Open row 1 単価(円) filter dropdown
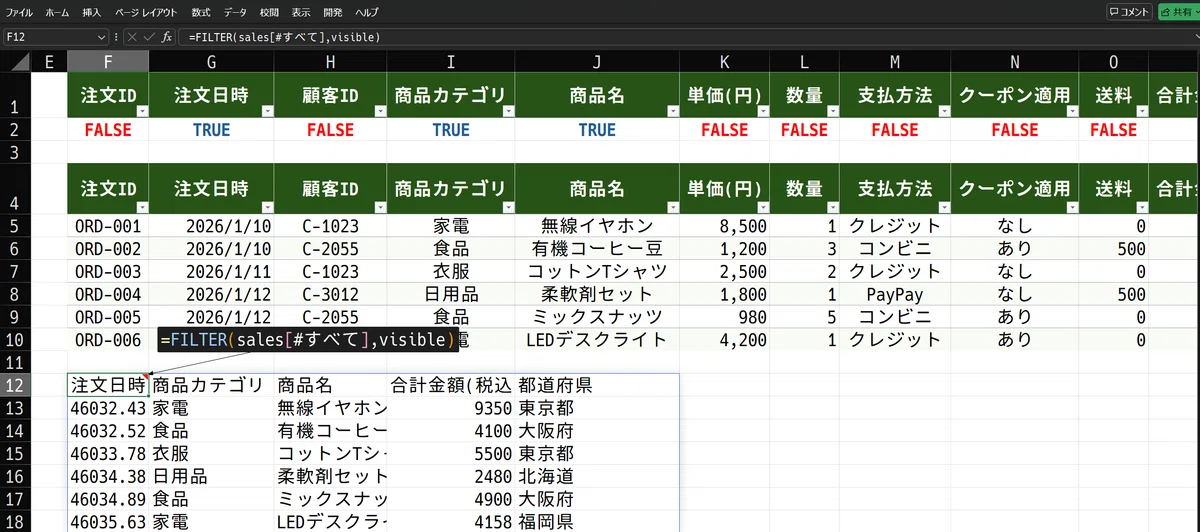Image resolution: width=1200 pixels, height=532 pixels. point(763,110)
